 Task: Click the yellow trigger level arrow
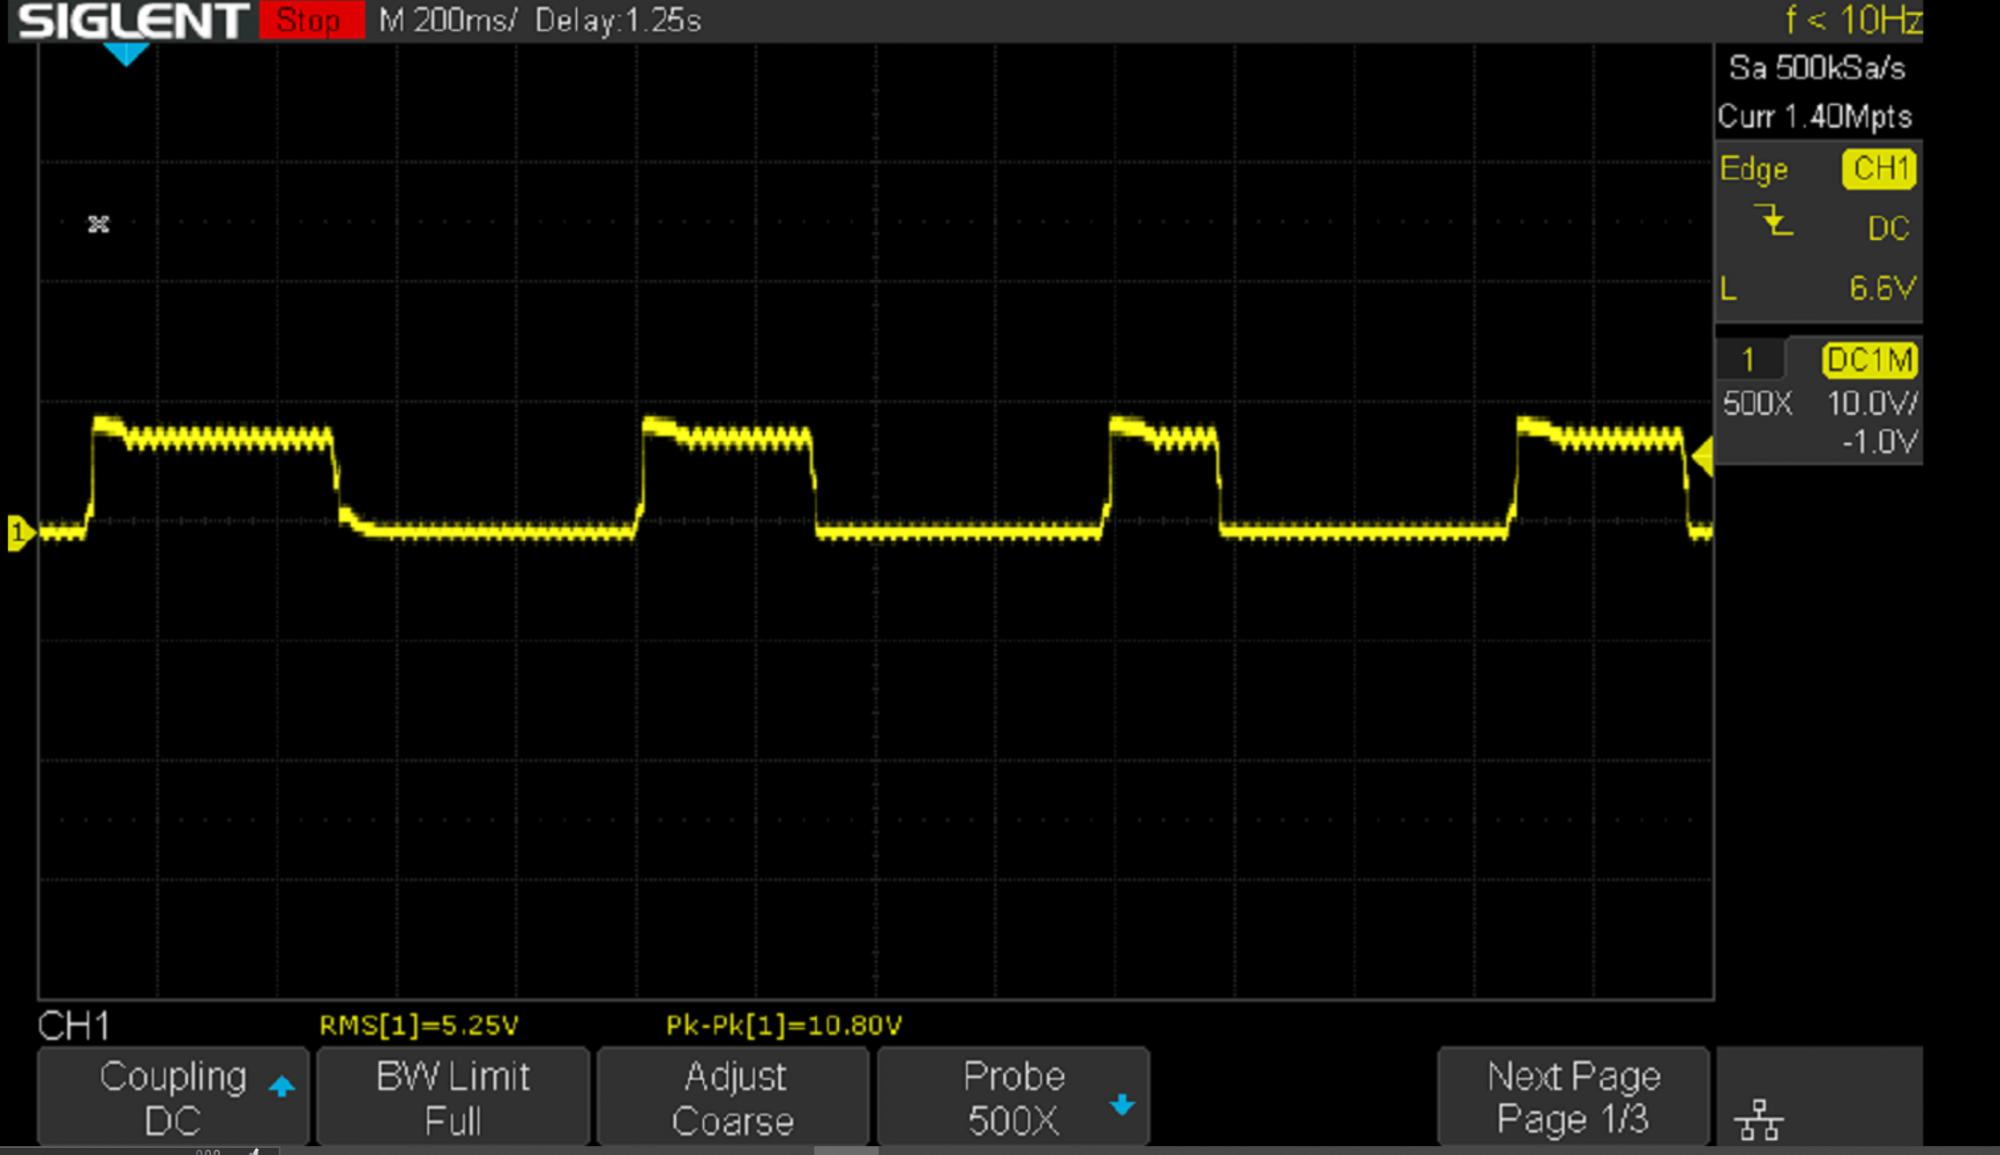coord(1702,456)
